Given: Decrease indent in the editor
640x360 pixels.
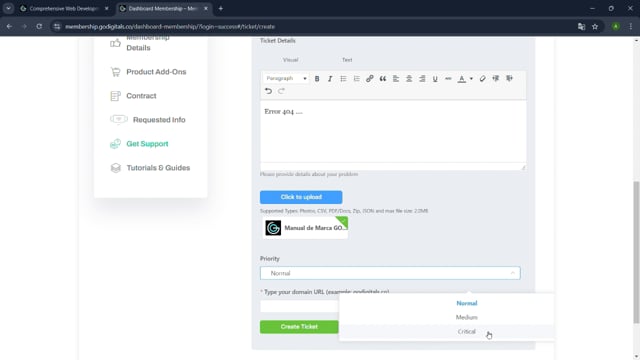Looking at the screenshot, I should [496, 78].
